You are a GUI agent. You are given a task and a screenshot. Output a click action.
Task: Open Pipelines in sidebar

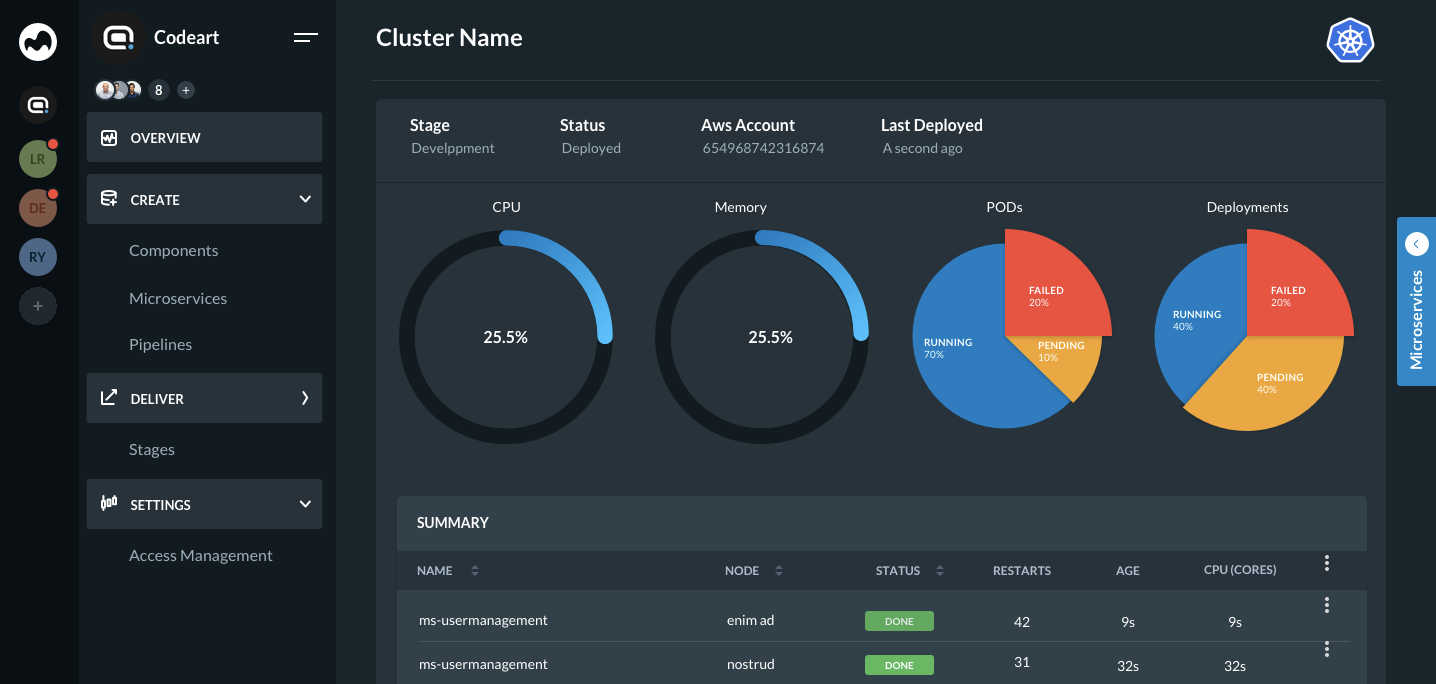click(160, 345)
